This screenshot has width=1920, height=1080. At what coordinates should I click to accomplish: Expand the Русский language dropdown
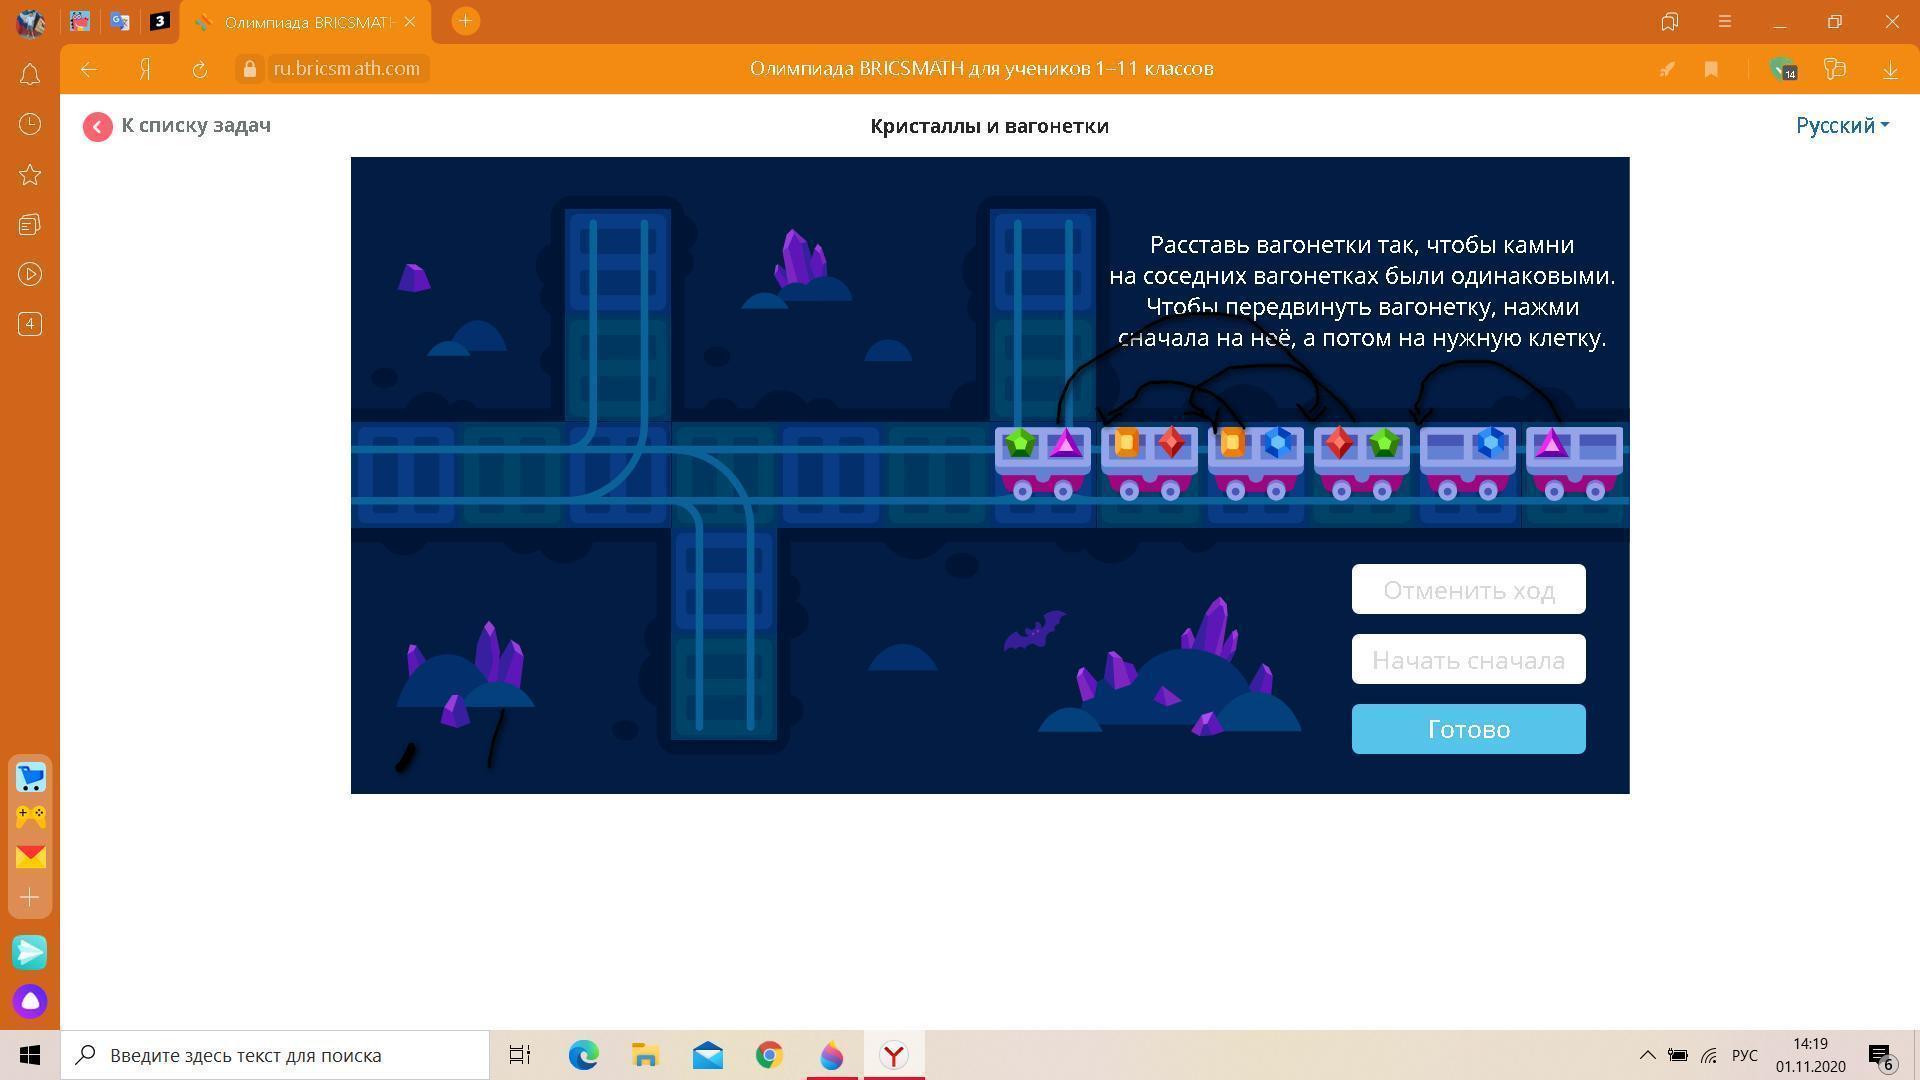click(1842, 126)
